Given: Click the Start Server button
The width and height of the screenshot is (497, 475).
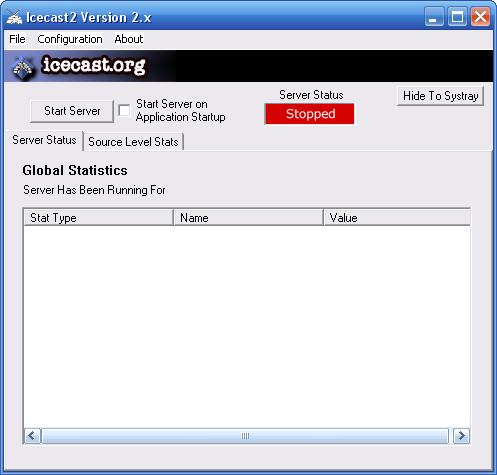Looking at the screenshot, I should point(72,111).
